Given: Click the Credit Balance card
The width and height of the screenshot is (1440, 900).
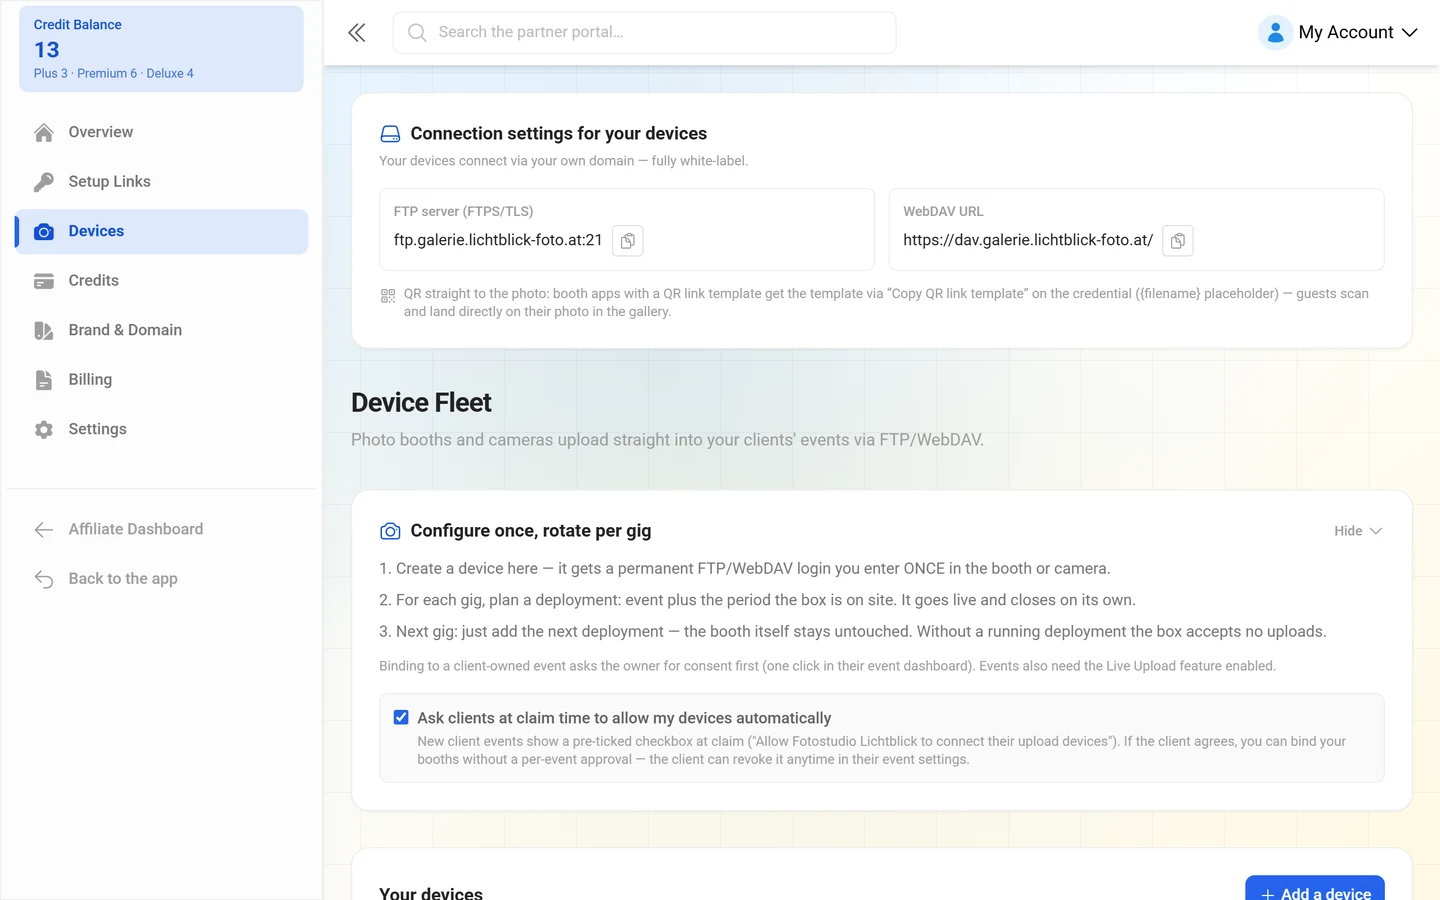Looking at the screenshot, I should coord(161,49).
